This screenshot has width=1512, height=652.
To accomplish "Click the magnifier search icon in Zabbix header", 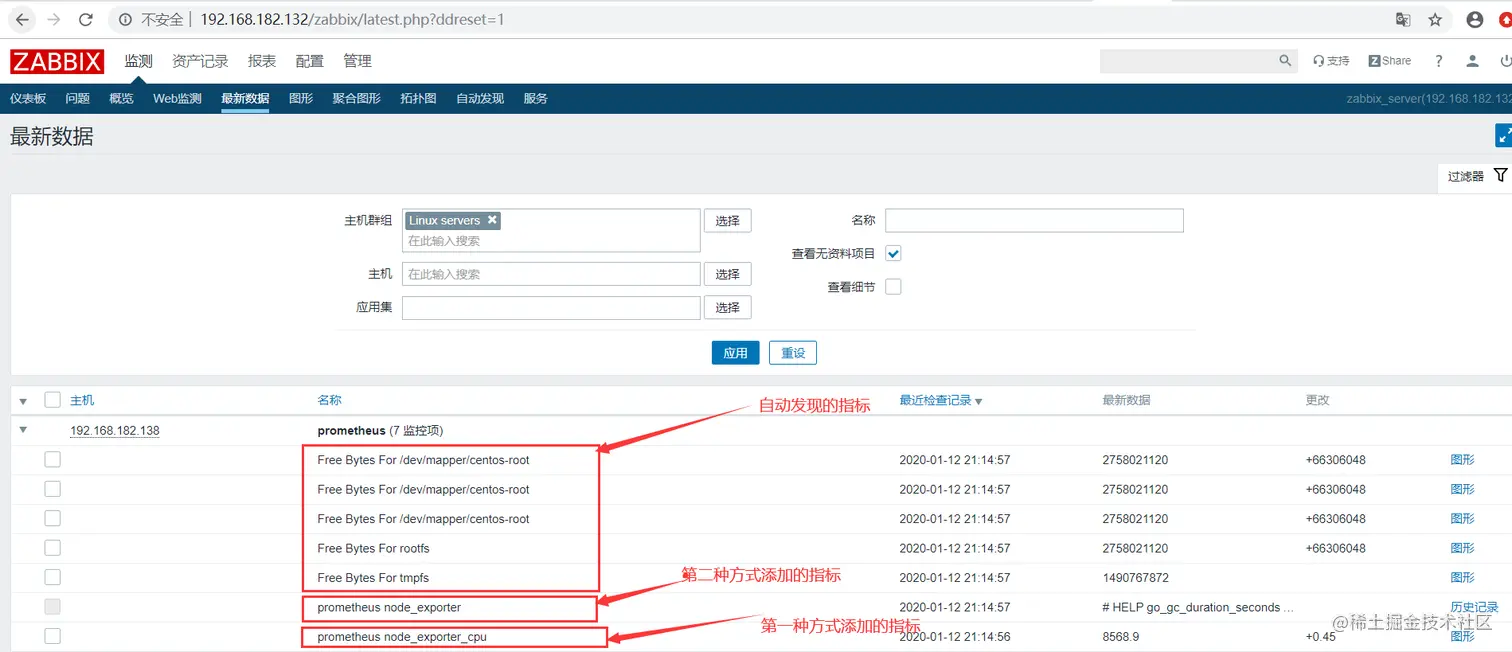I will click(x=1285, y=61).
